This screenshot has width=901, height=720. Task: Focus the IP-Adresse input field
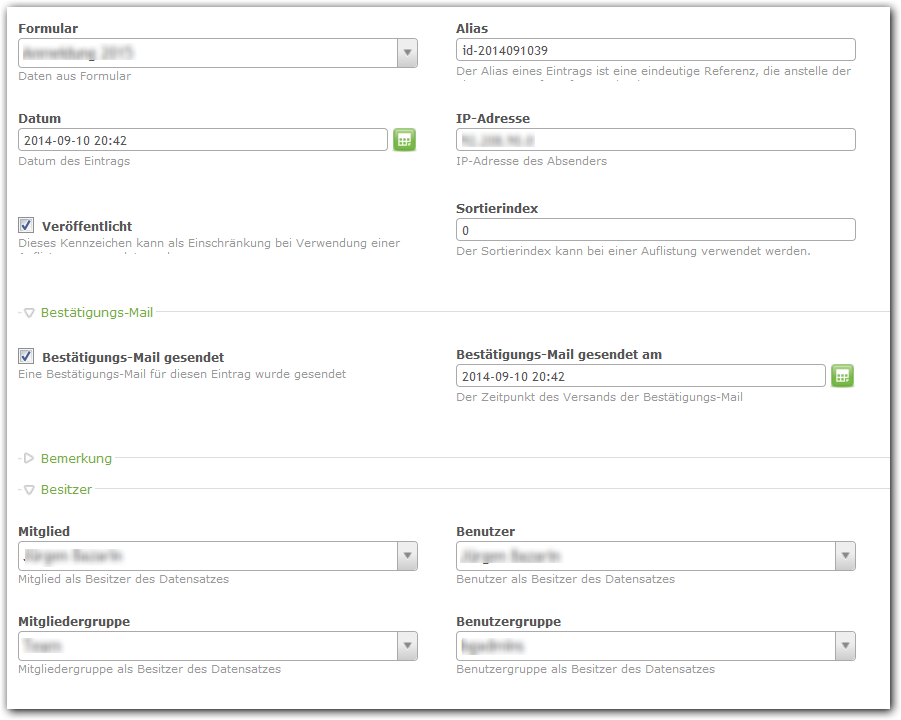tap(655, 140)
